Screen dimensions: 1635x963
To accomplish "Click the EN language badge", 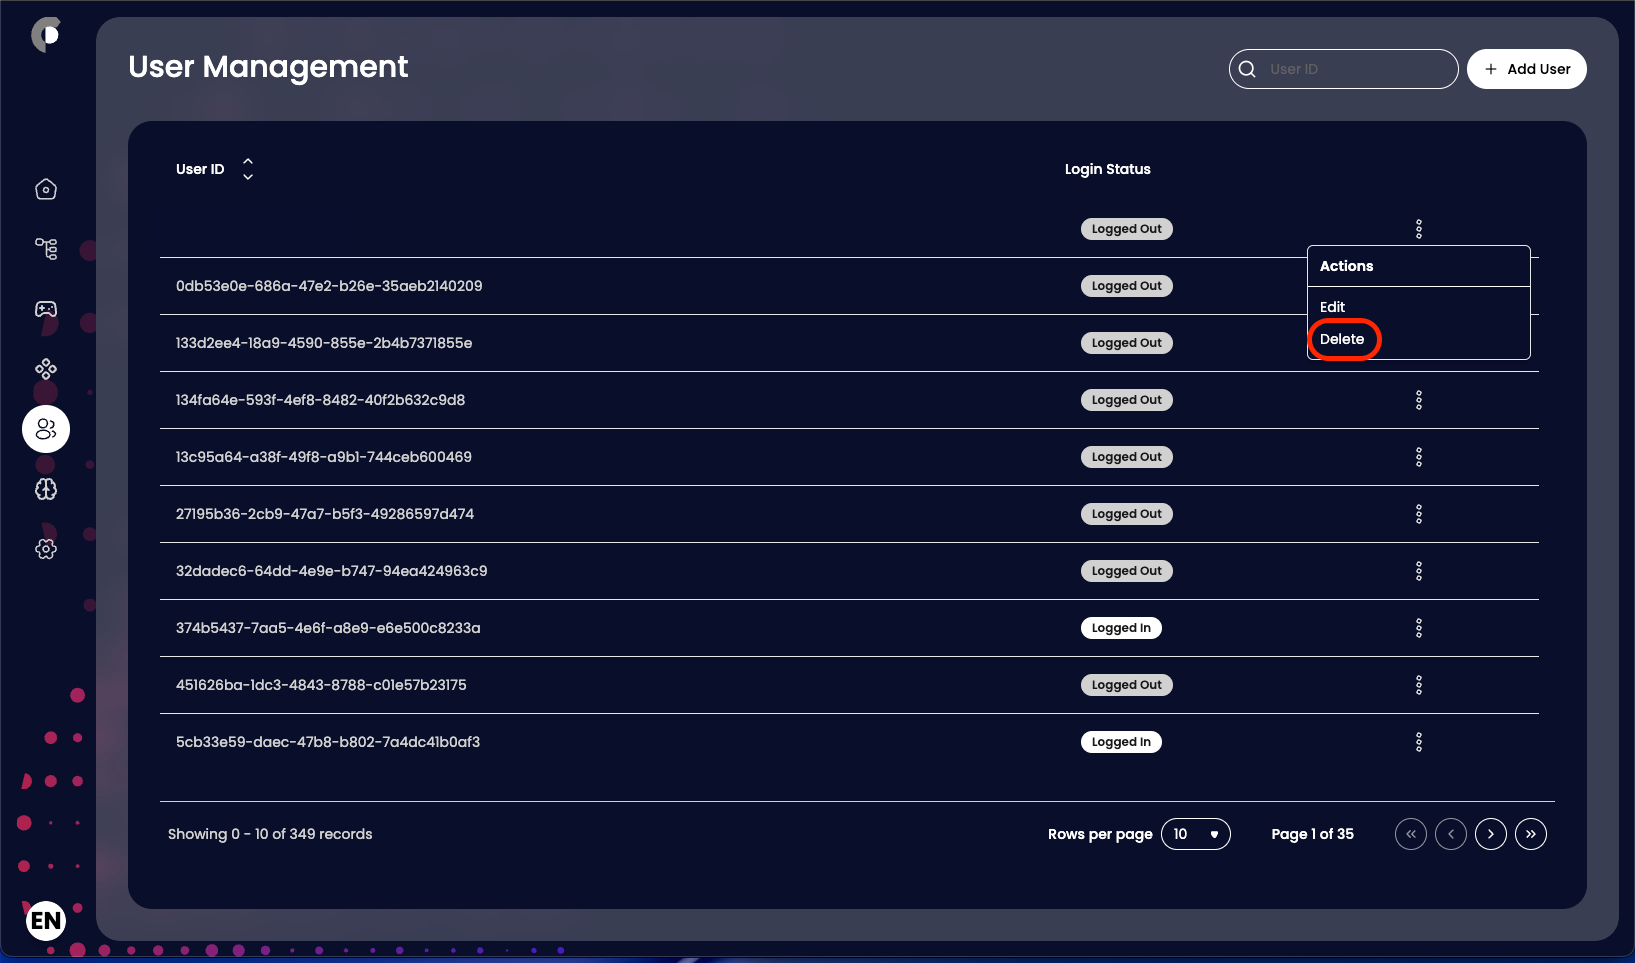I will (x=45, y=921).
